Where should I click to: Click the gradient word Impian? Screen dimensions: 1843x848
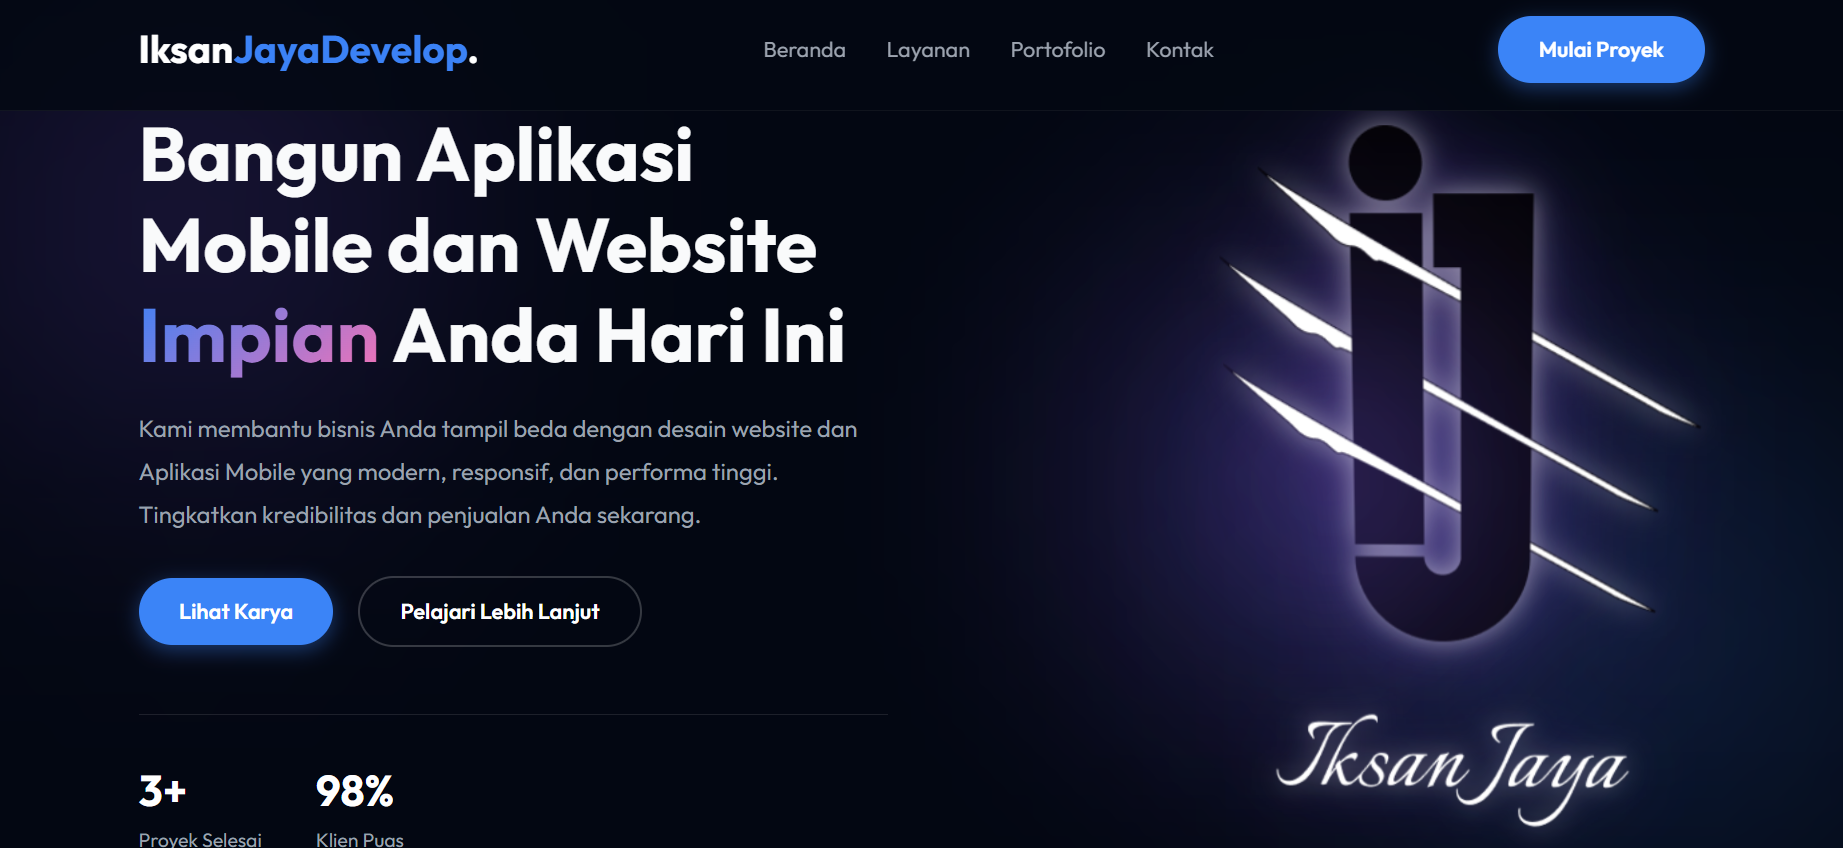click(259, 337)
